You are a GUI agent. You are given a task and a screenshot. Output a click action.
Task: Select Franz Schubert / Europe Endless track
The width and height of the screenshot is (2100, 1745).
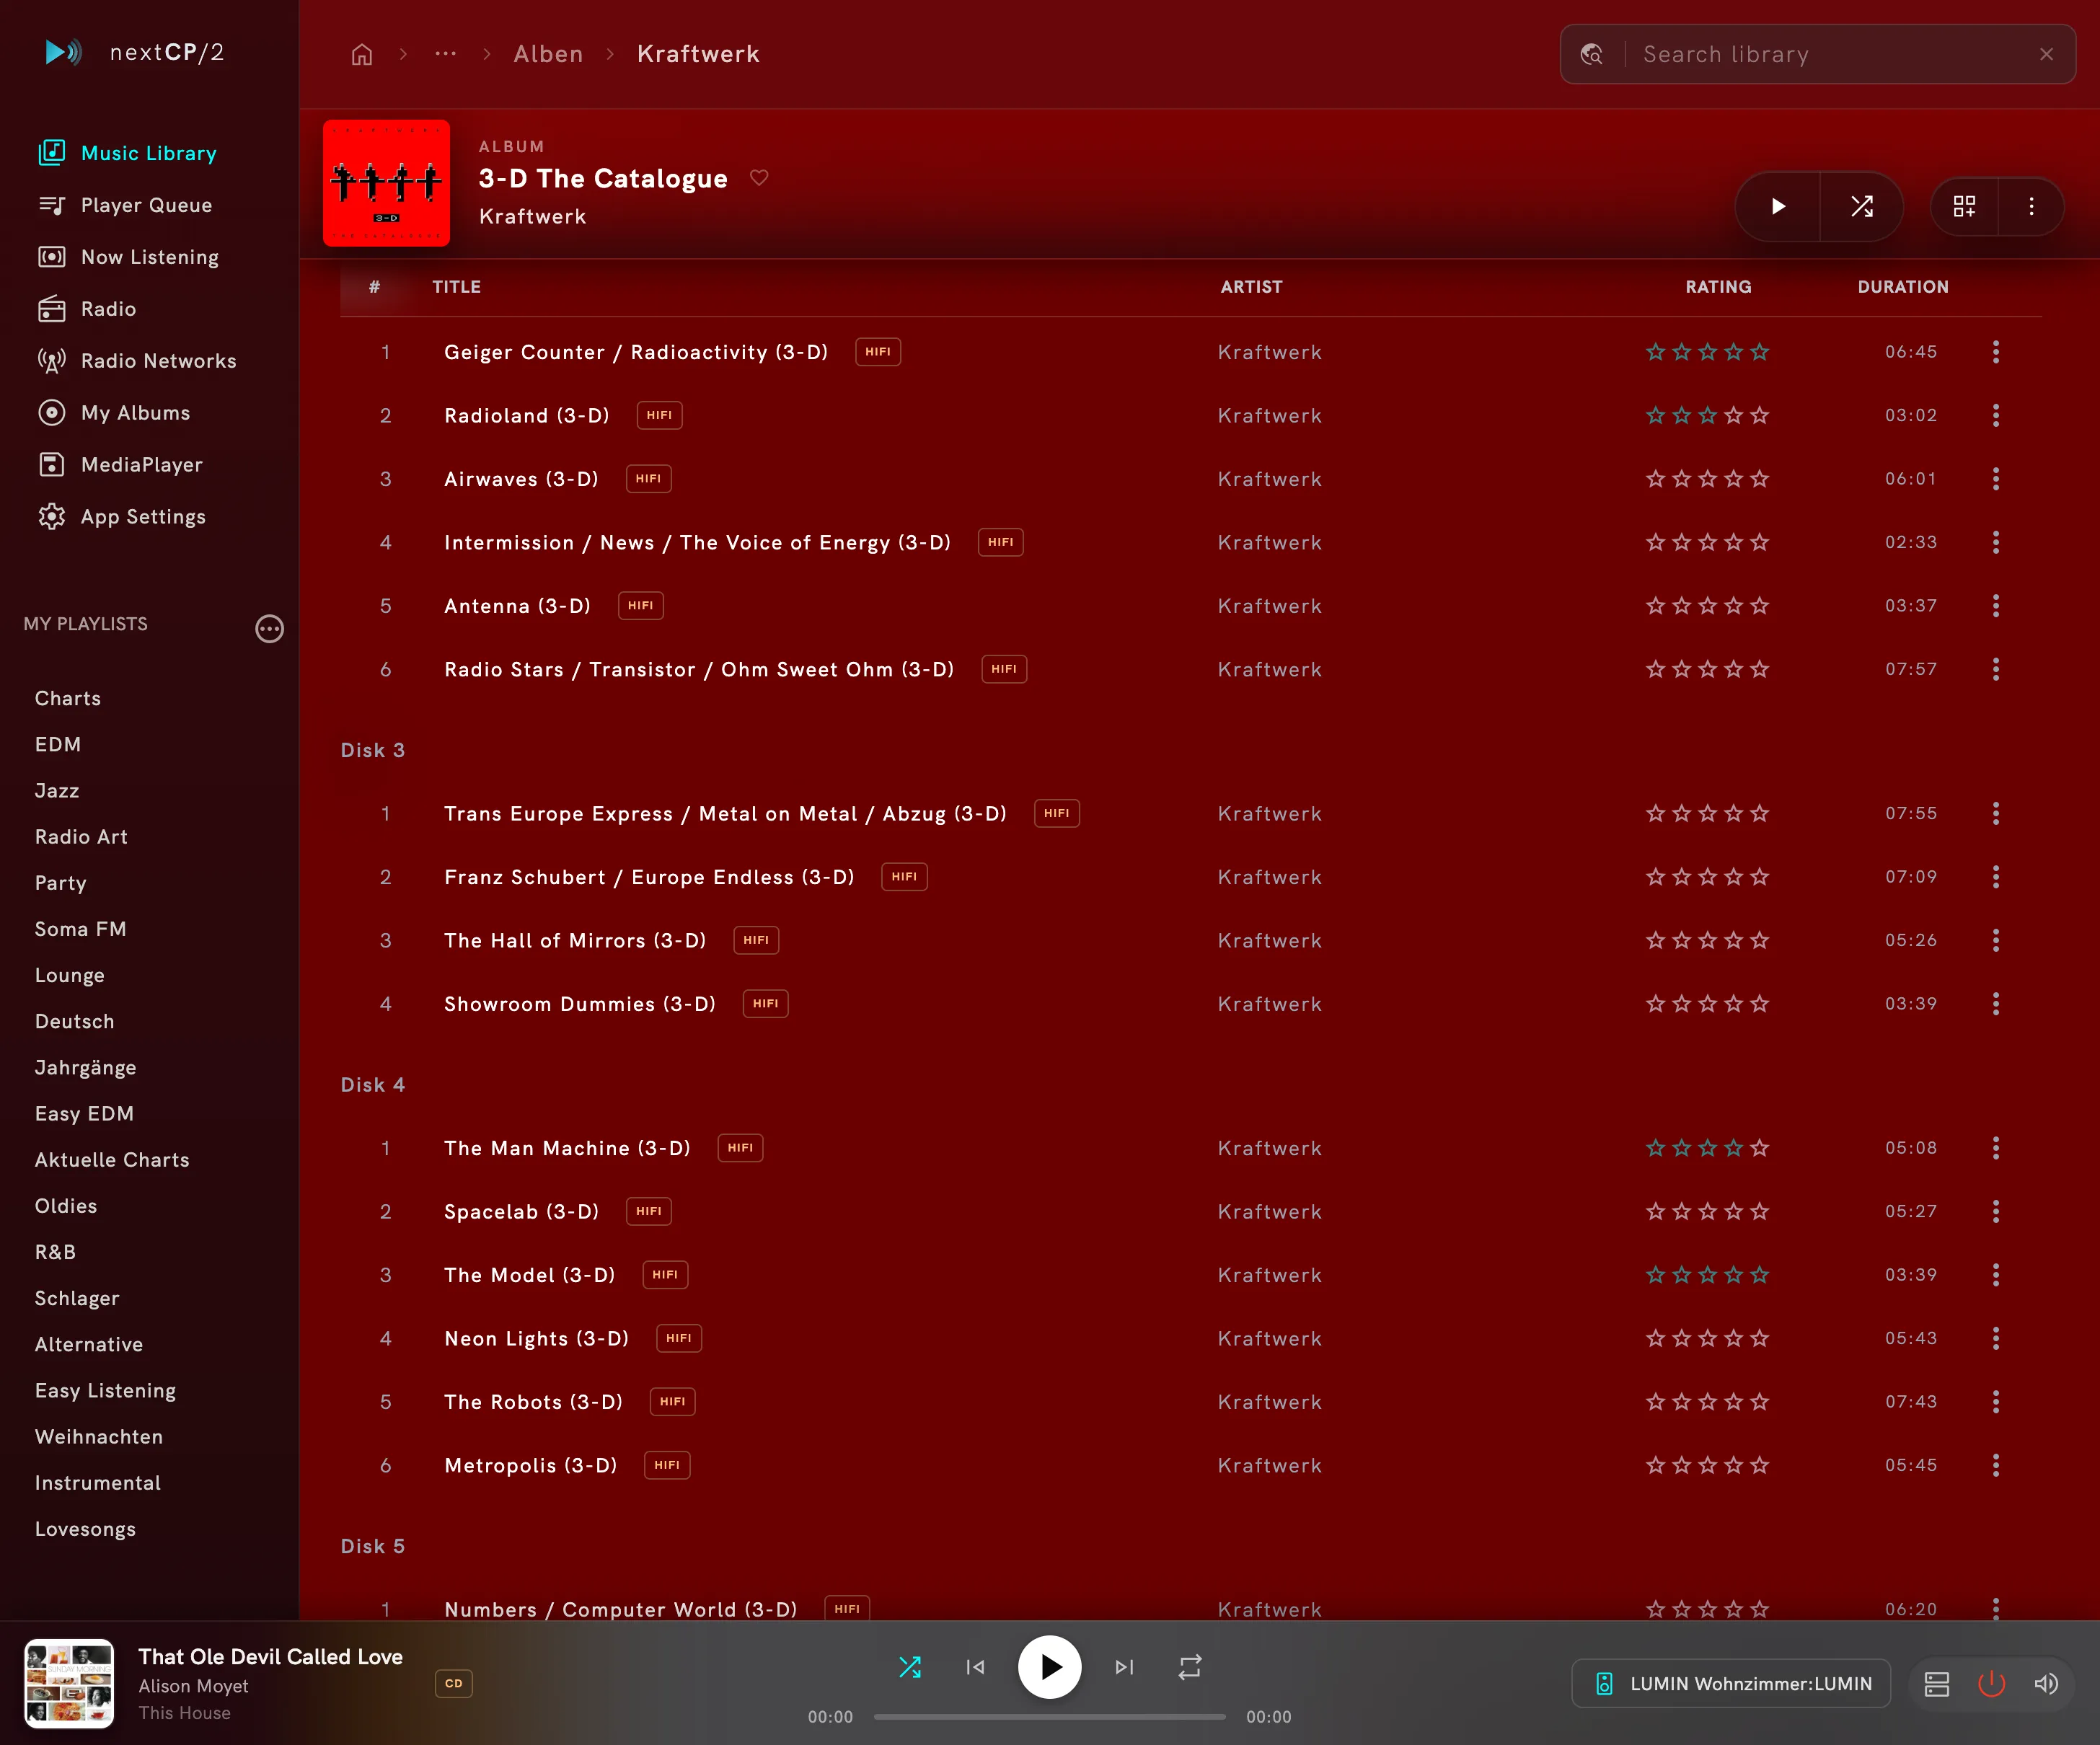tap(649, 877)
